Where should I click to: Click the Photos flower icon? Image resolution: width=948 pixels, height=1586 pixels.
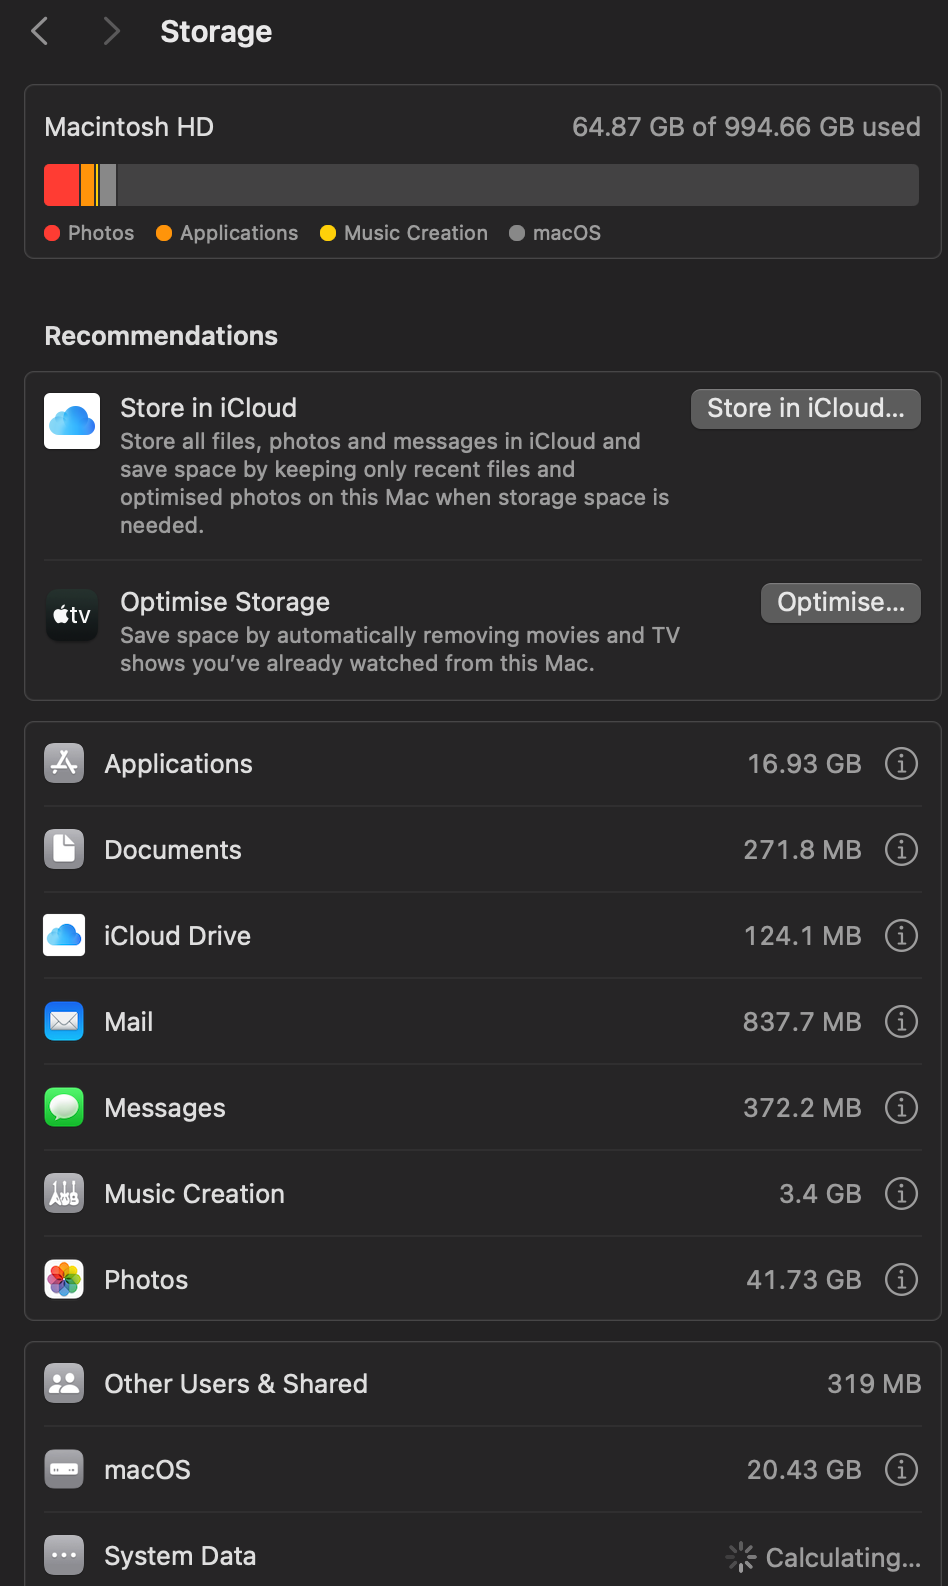[x=64, y=1279]
